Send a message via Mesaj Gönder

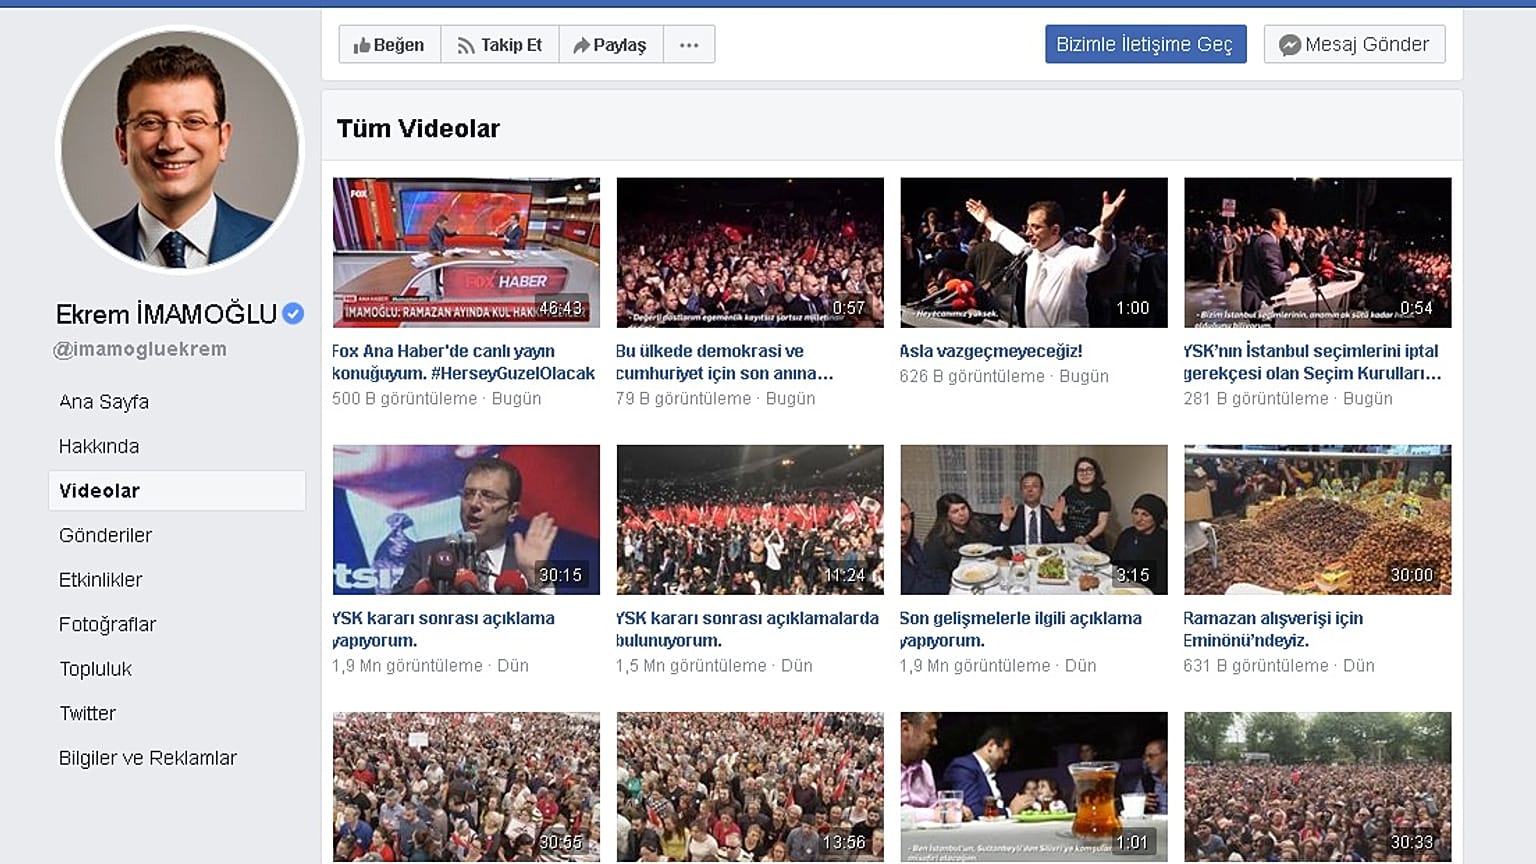coord(1354,44)
